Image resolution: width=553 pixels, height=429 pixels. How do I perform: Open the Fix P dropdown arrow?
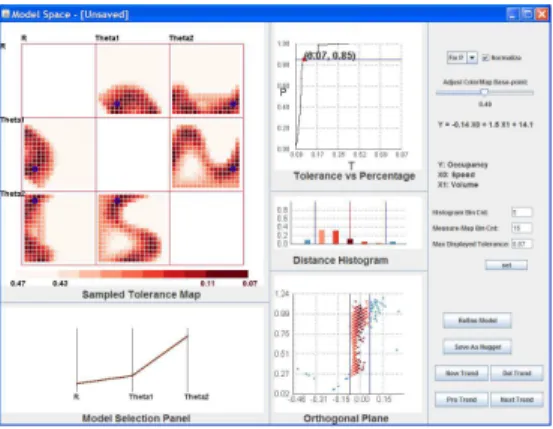[472, 58]
